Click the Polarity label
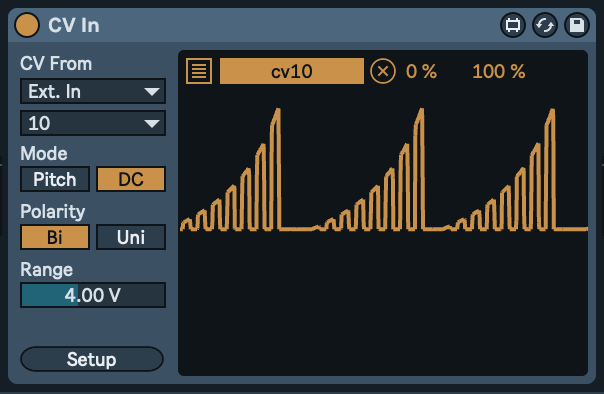The height and width of the screenshot is (394, 604). point(53,211)
